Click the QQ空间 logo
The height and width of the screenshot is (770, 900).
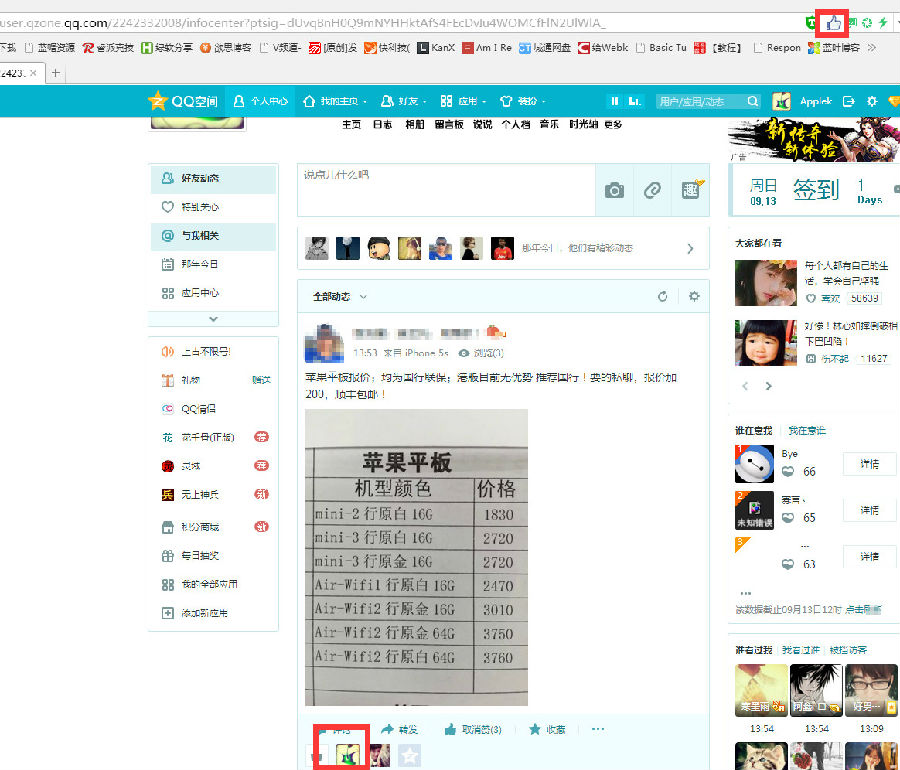coord(183,101)
